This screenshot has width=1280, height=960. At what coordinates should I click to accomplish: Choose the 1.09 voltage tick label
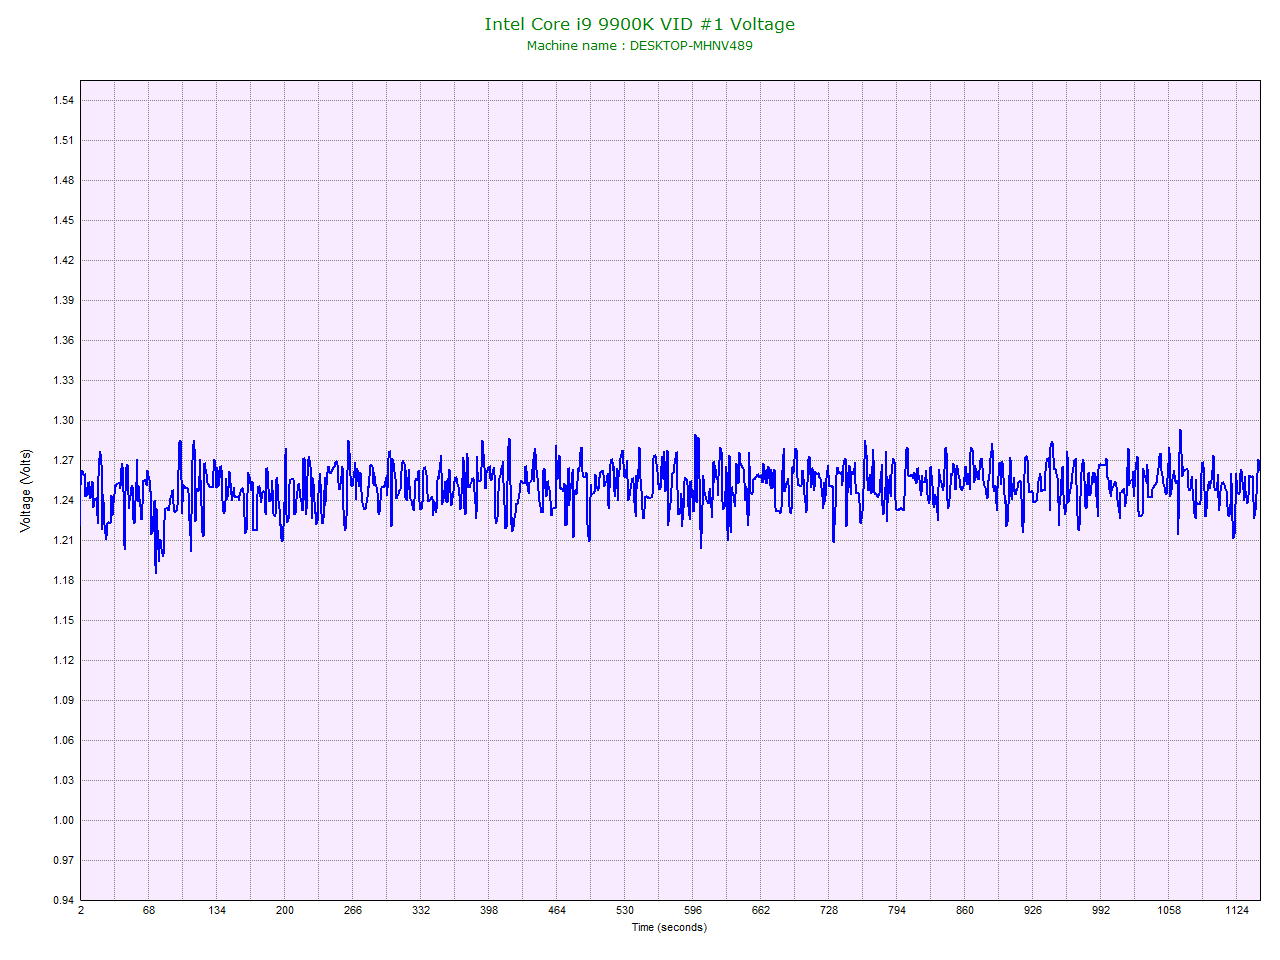[x=63, y=700]
